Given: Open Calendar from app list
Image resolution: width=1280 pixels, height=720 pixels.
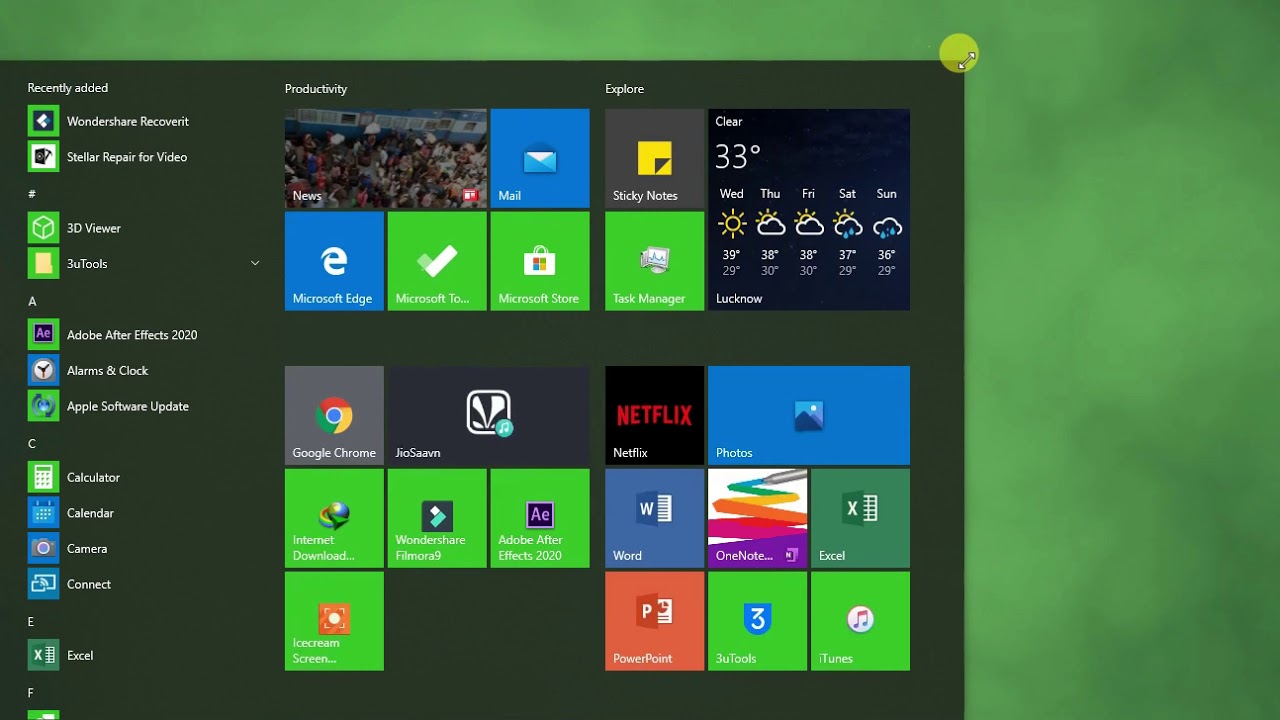Looking at the screenshot, I should click(145, 513).
